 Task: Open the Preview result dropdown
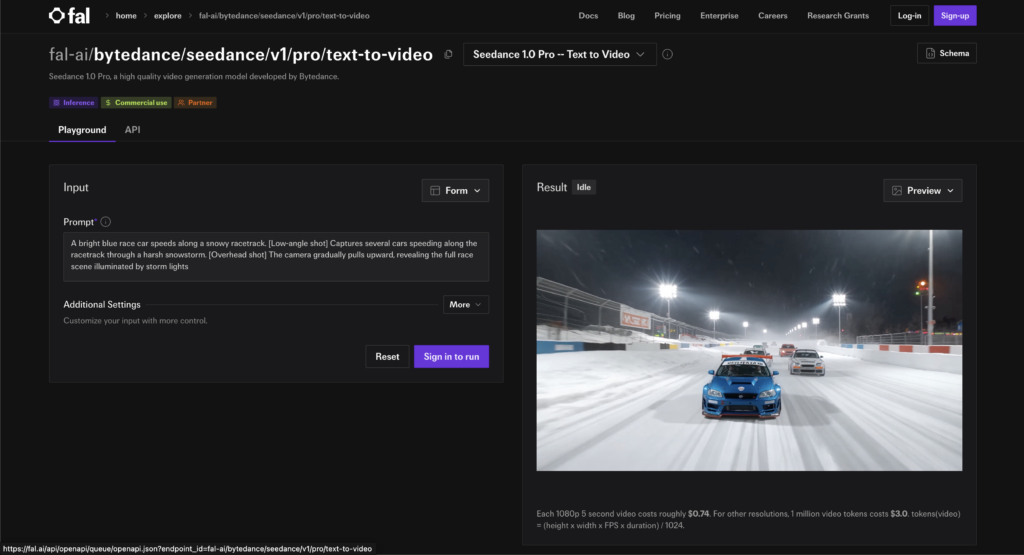(x=922, y=191)
